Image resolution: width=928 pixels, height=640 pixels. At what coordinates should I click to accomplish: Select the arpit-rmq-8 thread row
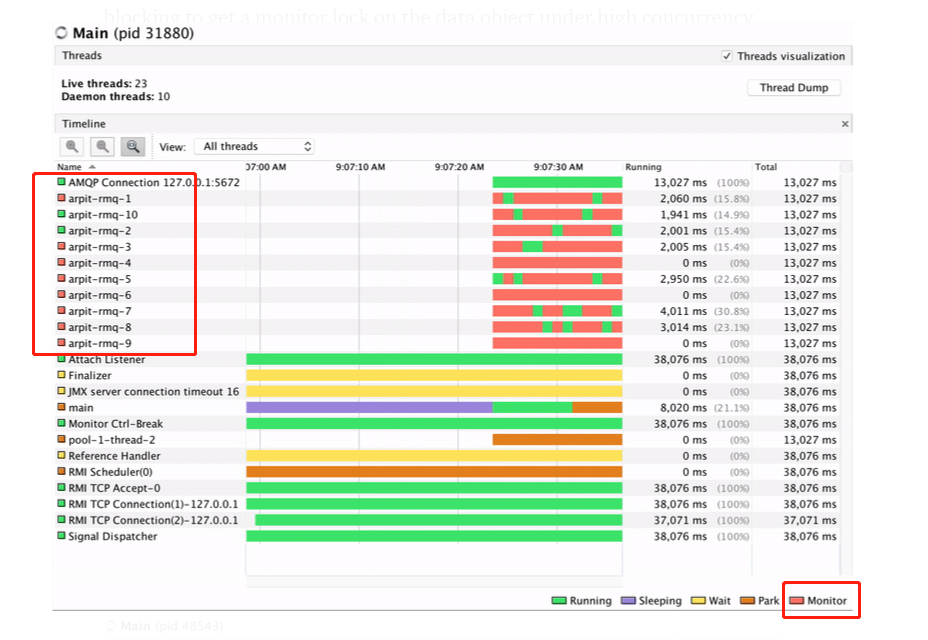(447, 327)
